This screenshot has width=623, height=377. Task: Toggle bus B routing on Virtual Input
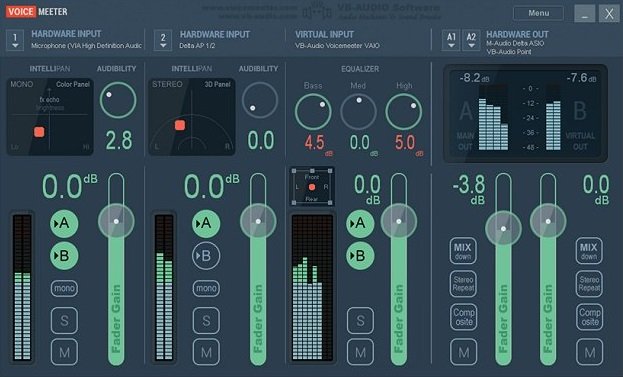point(360,256)
